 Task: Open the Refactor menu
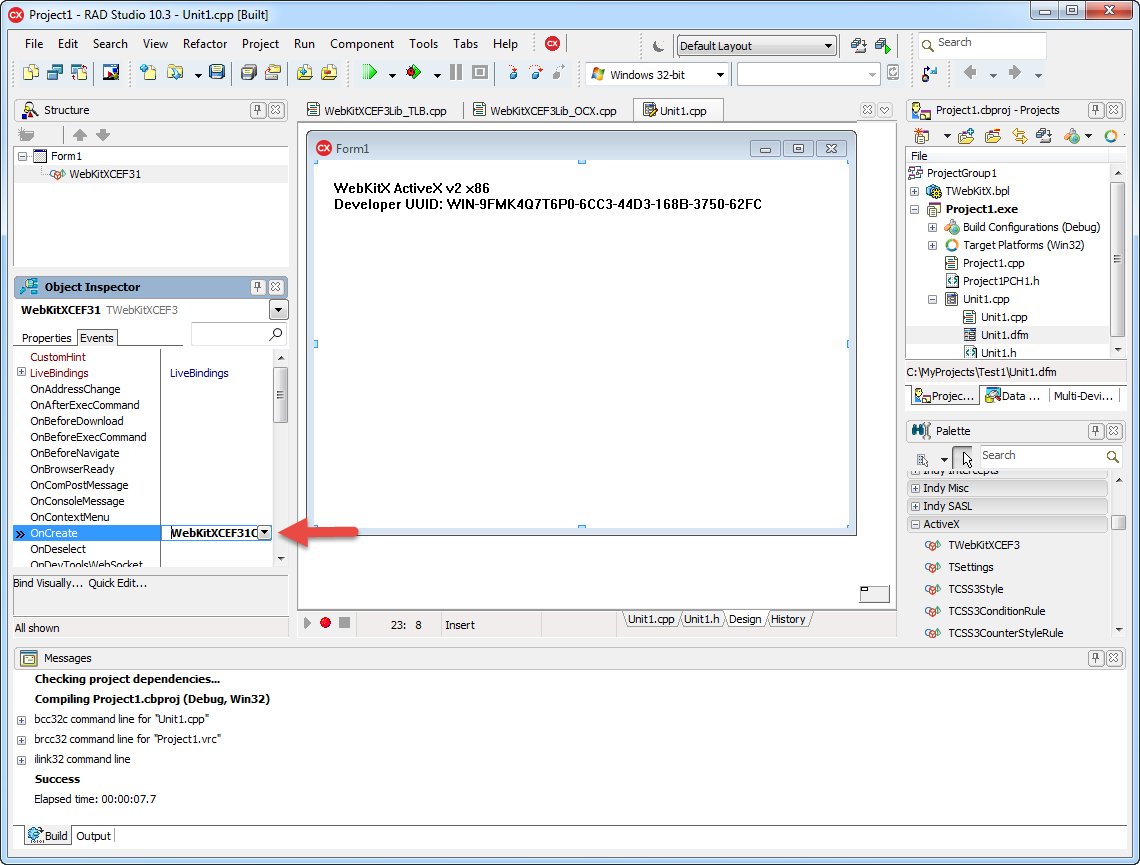pos(205,44)
